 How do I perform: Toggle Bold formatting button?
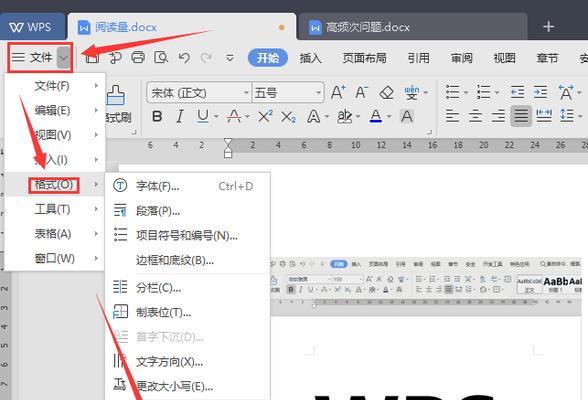tap(157, 117)
